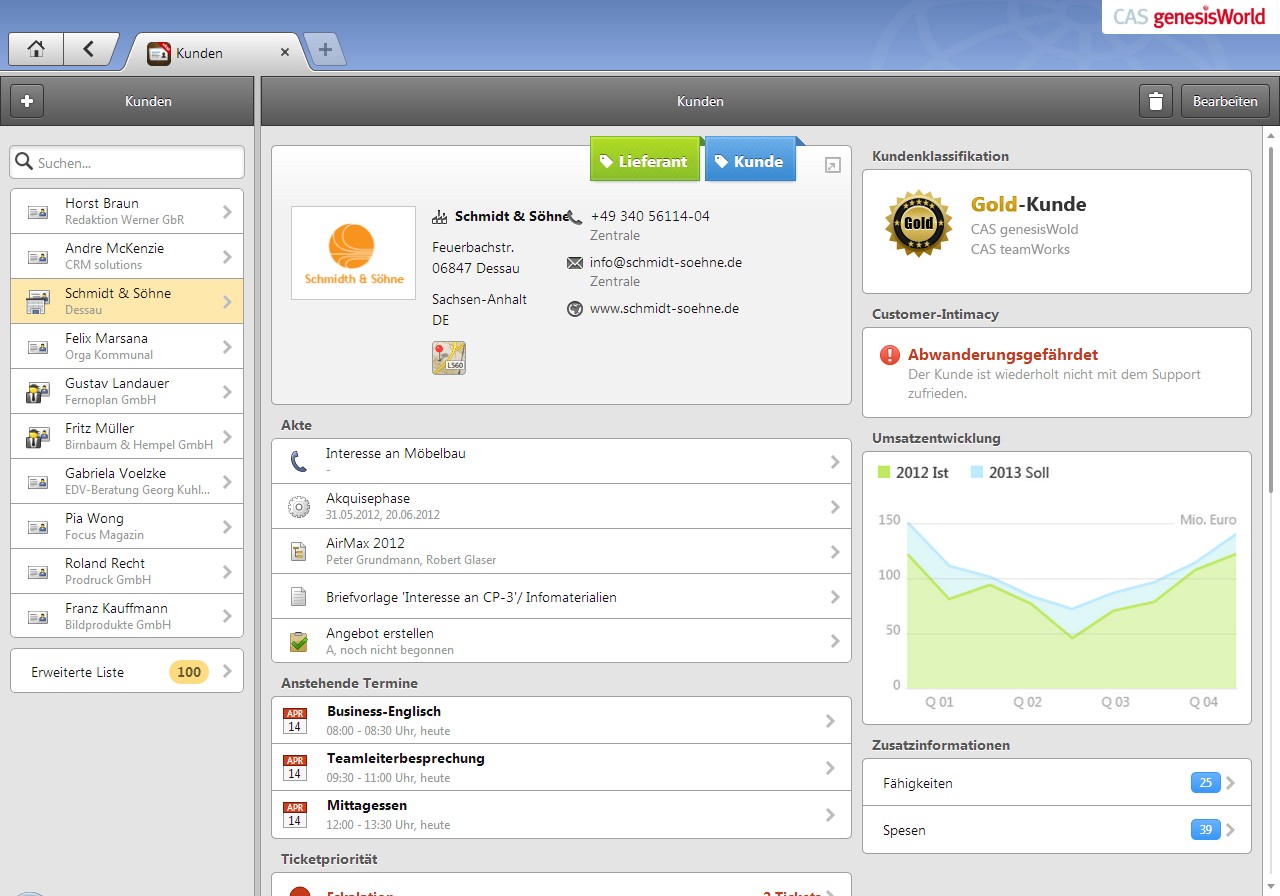
Task: Delete customer using trash icon
Action: pyautogui.click(x=1156, y=101)
